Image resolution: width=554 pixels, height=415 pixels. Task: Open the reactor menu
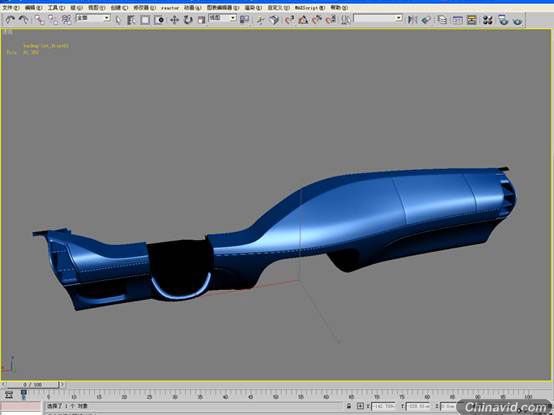coord(170,7)
